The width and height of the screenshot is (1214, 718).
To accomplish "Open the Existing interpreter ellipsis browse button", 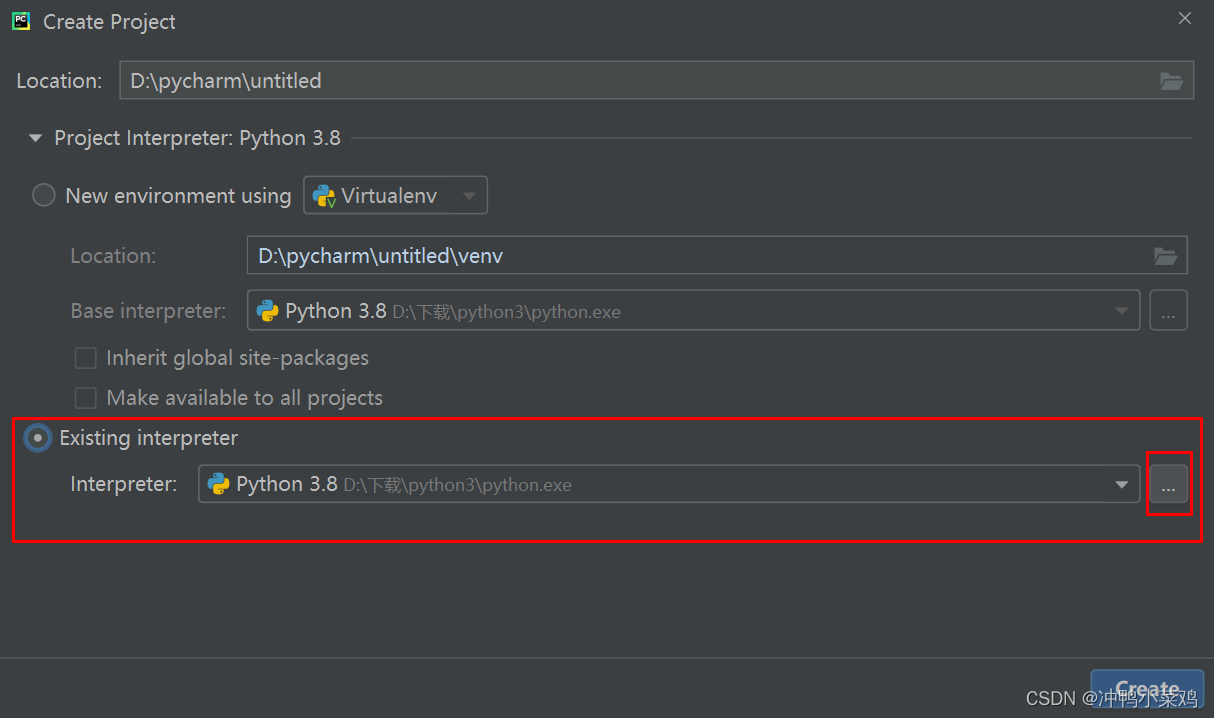I will [1168, 485].
